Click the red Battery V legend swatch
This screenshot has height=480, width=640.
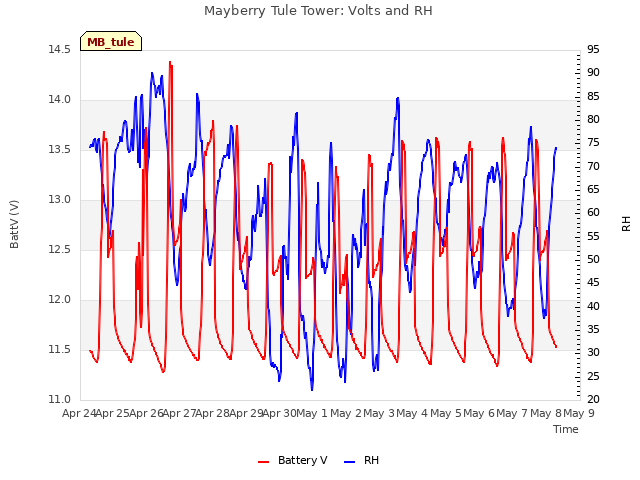tap(264, 462)
